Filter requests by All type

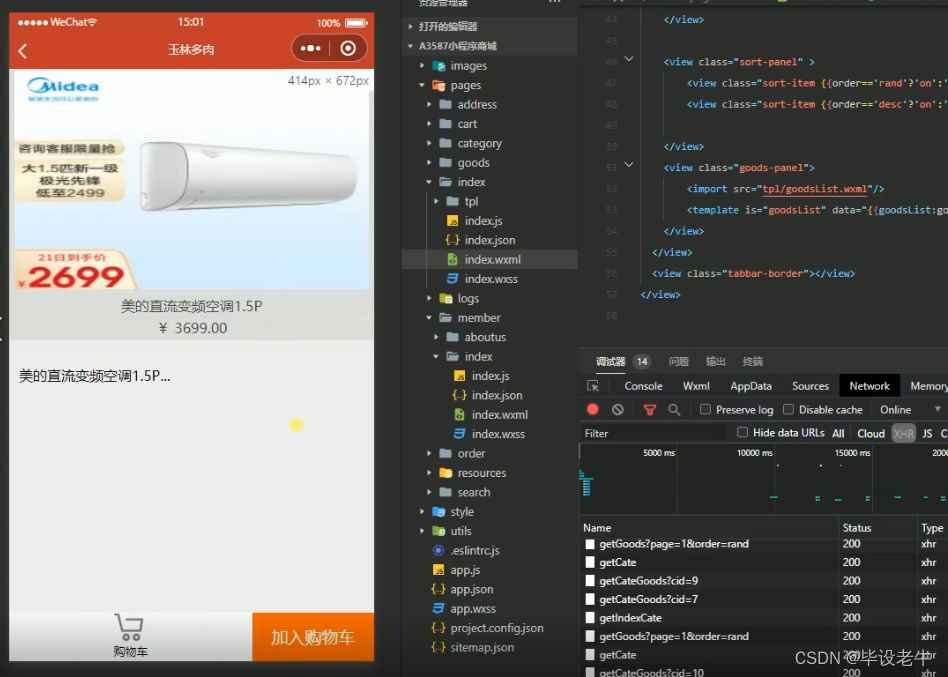click(838, 433)
